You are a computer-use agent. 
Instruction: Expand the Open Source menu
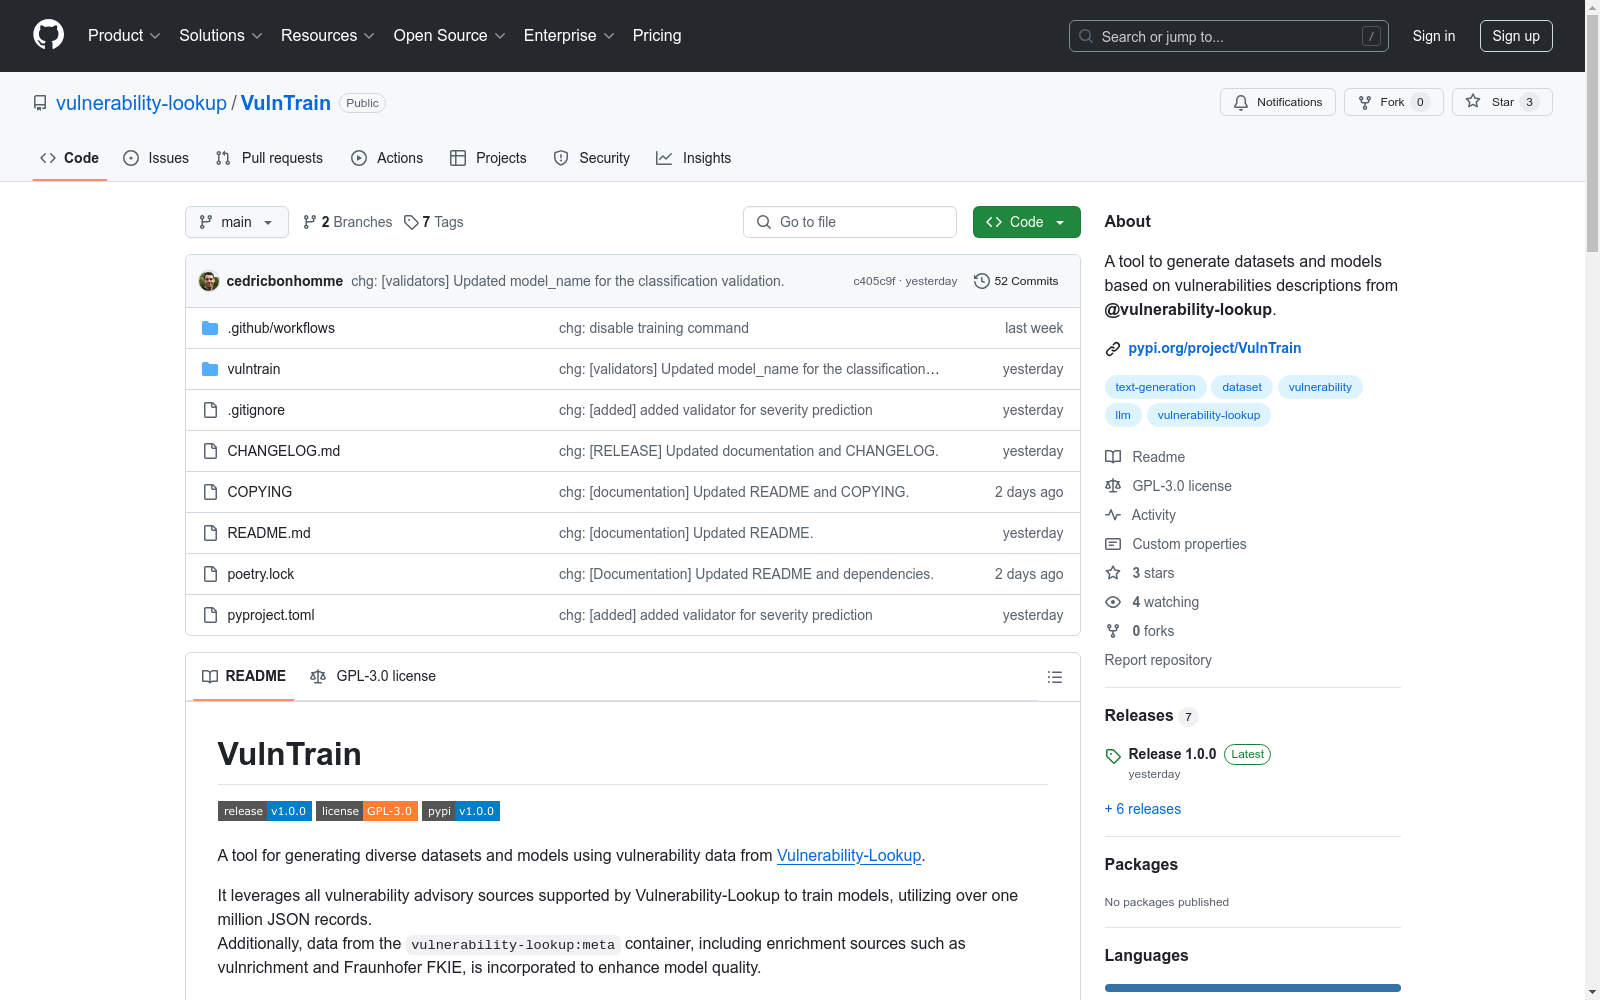[x=450, y=36]
